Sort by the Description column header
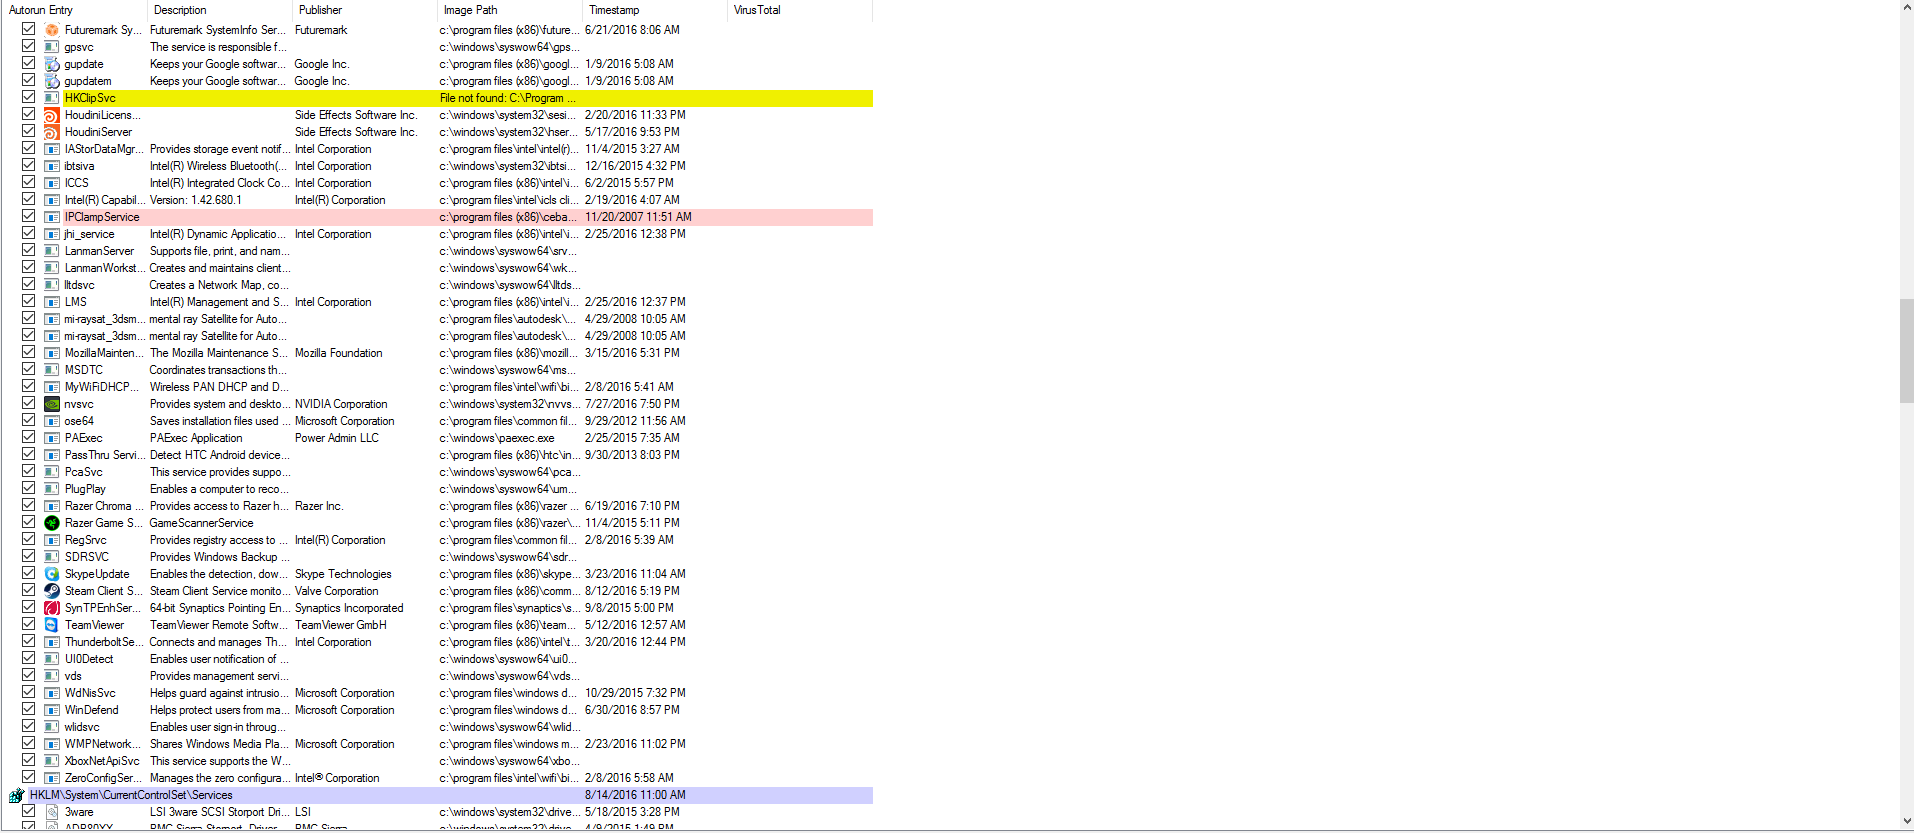Image resolution: width=1914 pixels, height=833 pixels. point(219,10)
